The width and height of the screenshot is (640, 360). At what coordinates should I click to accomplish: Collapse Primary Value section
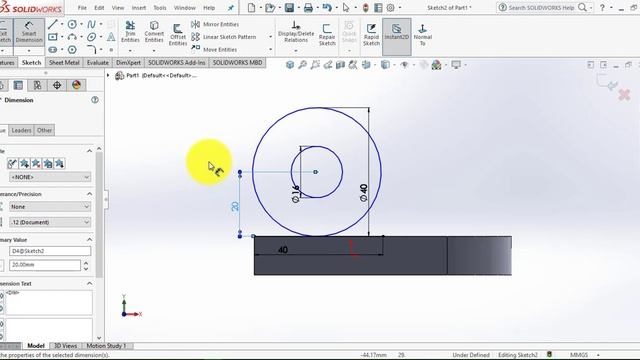coord(89,240)
